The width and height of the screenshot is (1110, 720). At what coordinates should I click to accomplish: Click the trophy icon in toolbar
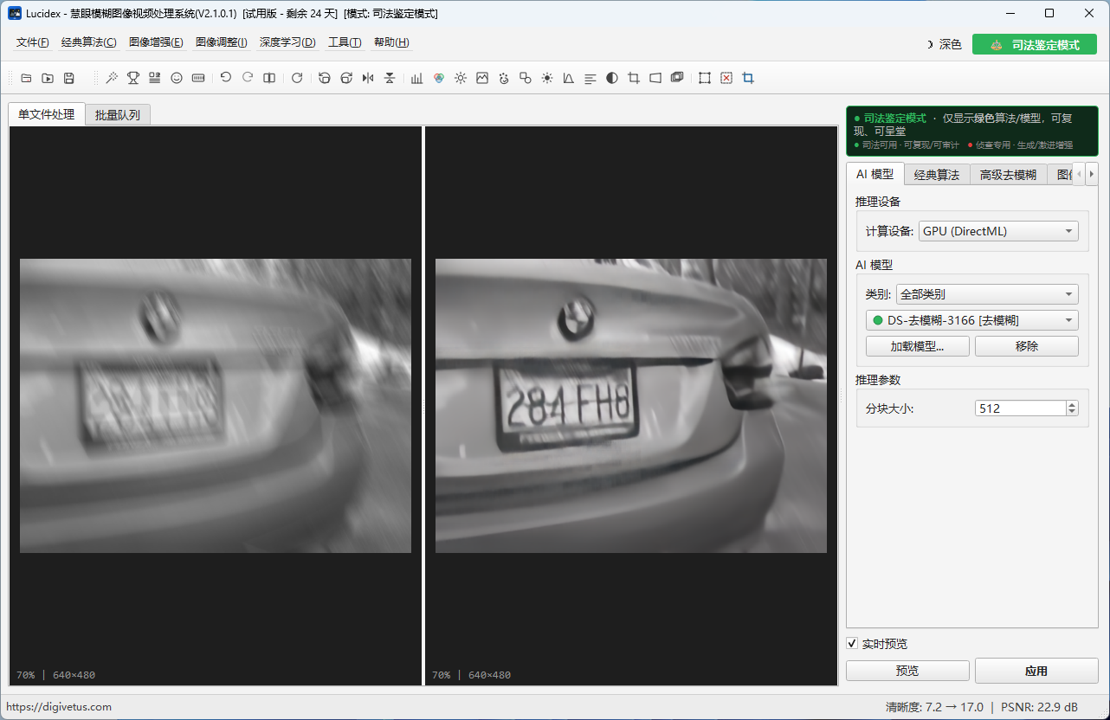click(133, 78)
